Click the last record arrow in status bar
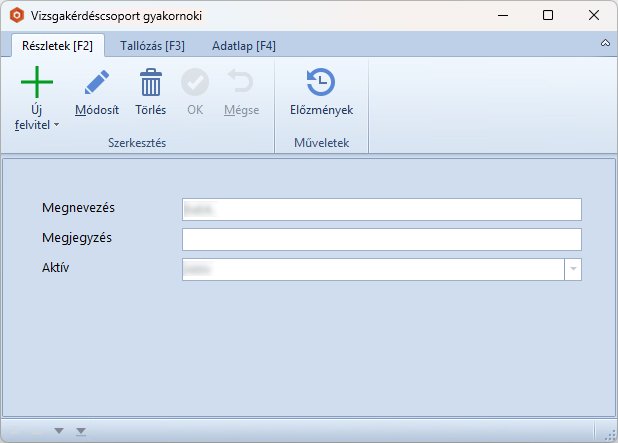618x443 pixels. [x=81, y=431]
